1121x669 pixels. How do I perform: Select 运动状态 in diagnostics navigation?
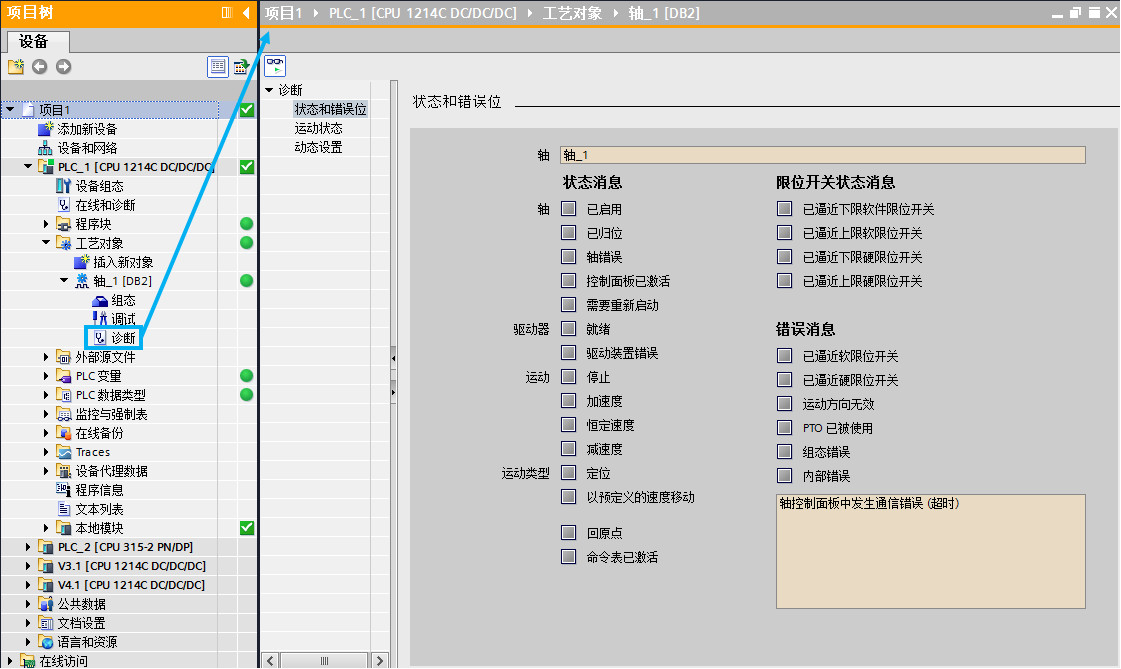tap(318, 128)
